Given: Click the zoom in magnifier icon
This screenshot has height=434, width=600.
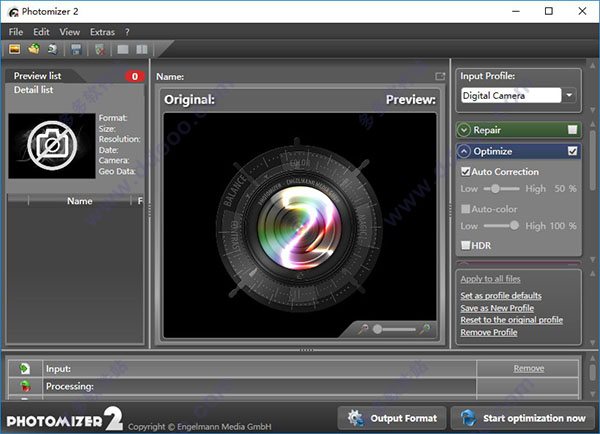Looking at the screenshot, I should [425, 329].
